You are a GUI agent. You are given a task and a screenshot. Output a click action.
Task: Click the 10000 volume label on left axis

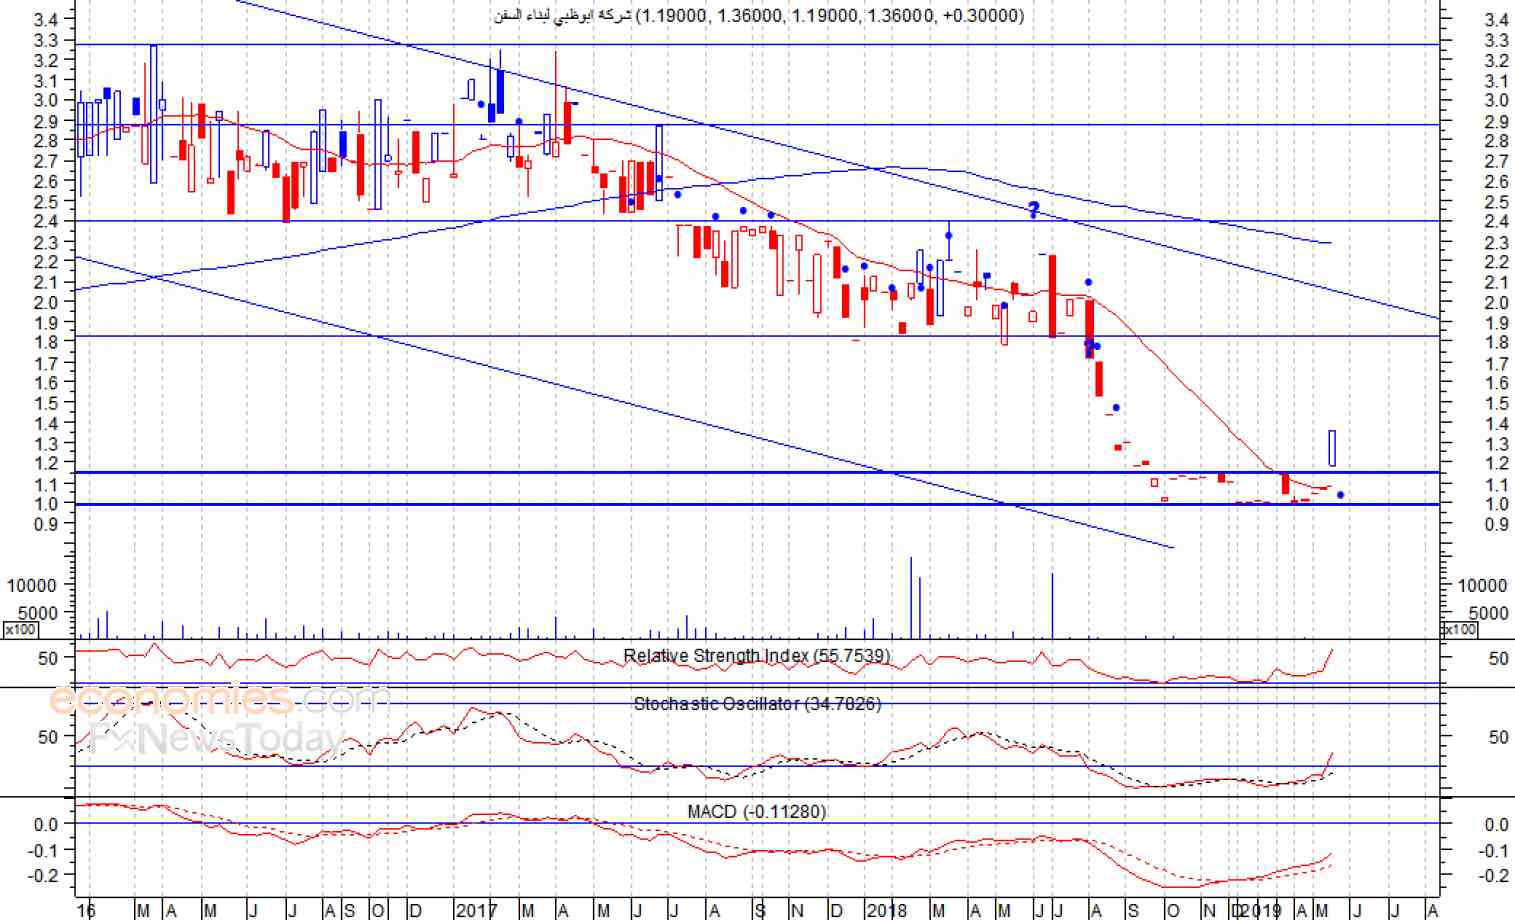click(x=32, y=585)
